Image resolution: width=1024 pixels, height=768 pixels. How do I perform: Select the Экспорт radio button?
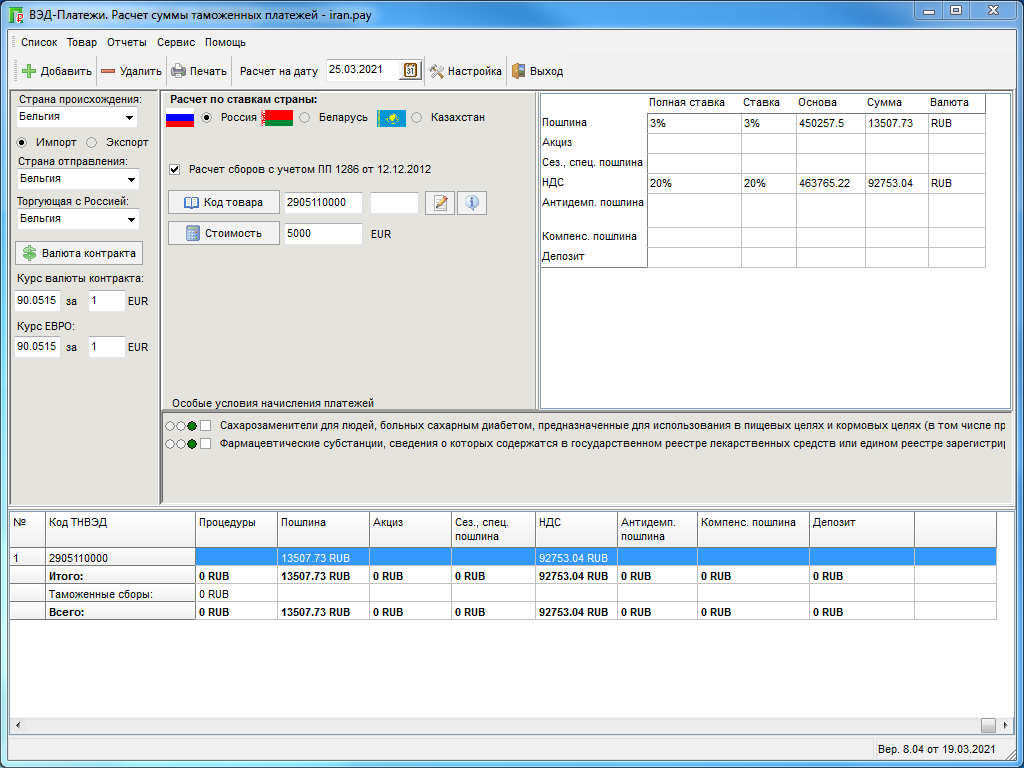[x=92, y=142]
